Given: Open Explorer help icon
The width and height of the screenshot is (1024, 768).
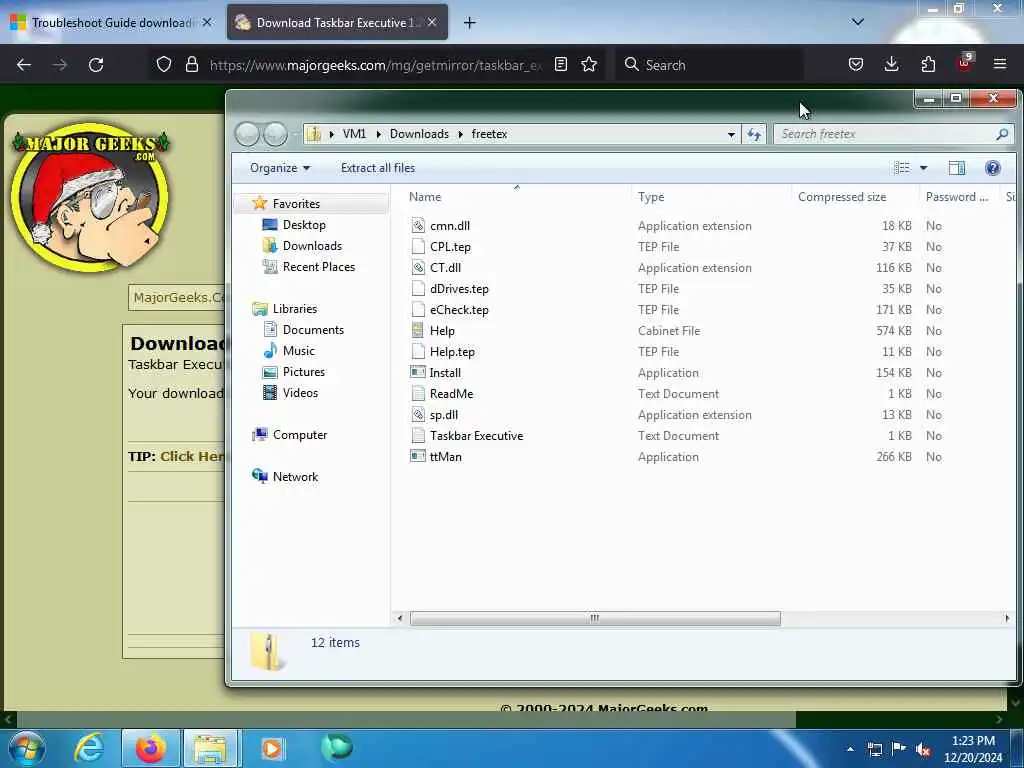Looking at the screenshot, I should tap(993, 168).
